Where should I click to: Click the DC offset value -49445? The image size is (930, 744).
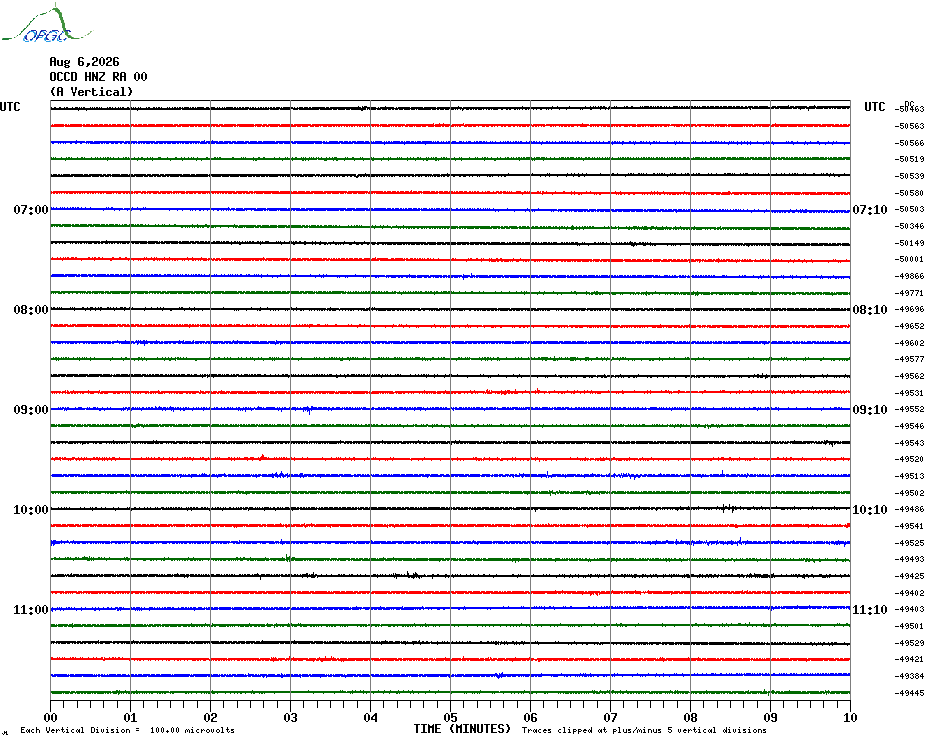(x=909, y=693)
